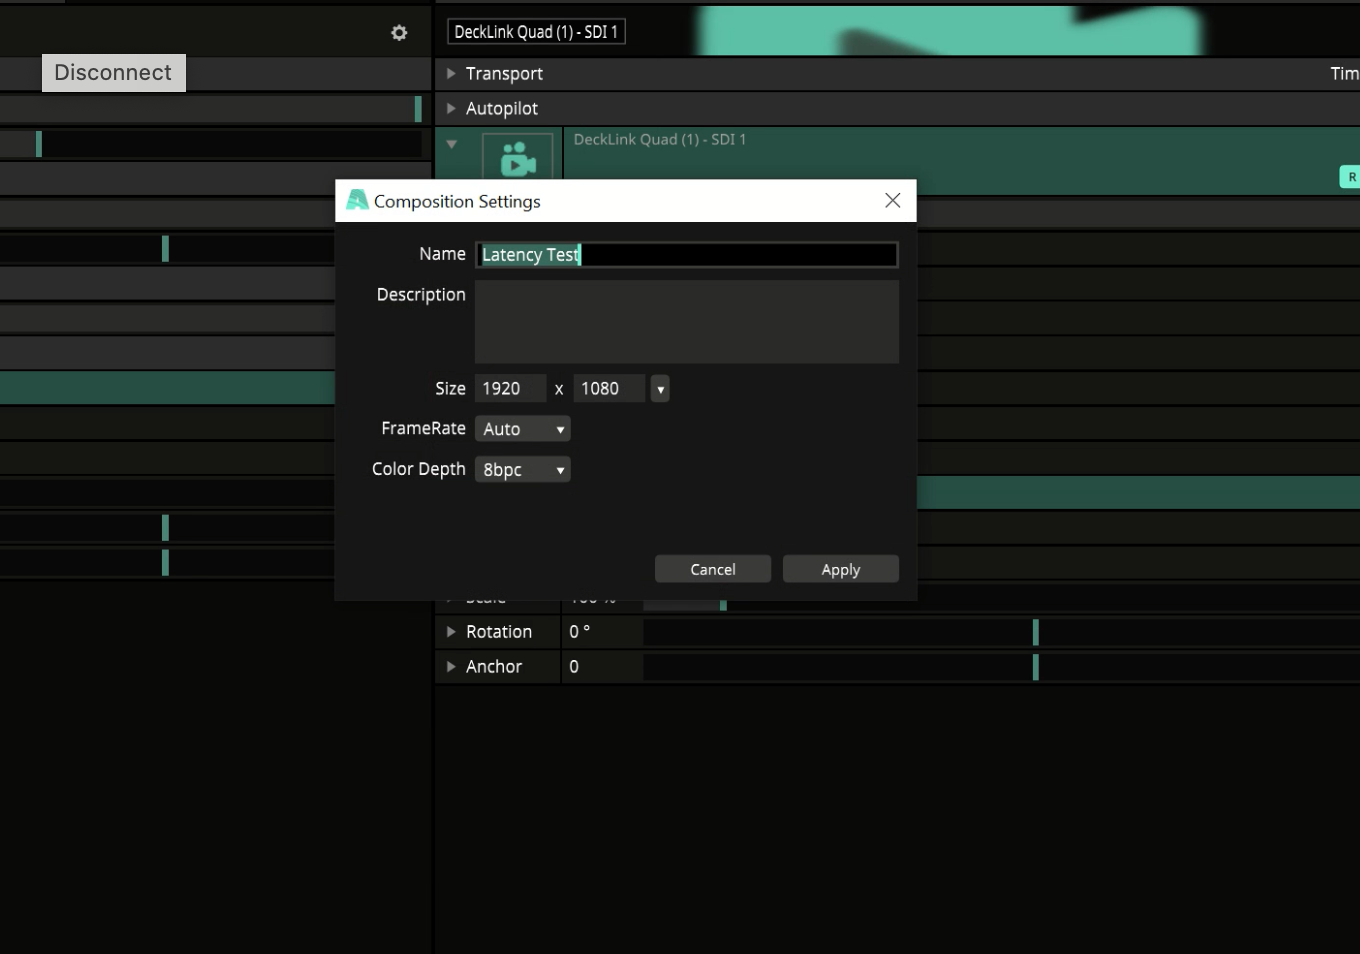Open settings via the gear icon
1360x954 pixels.
(x=399, y=33)
